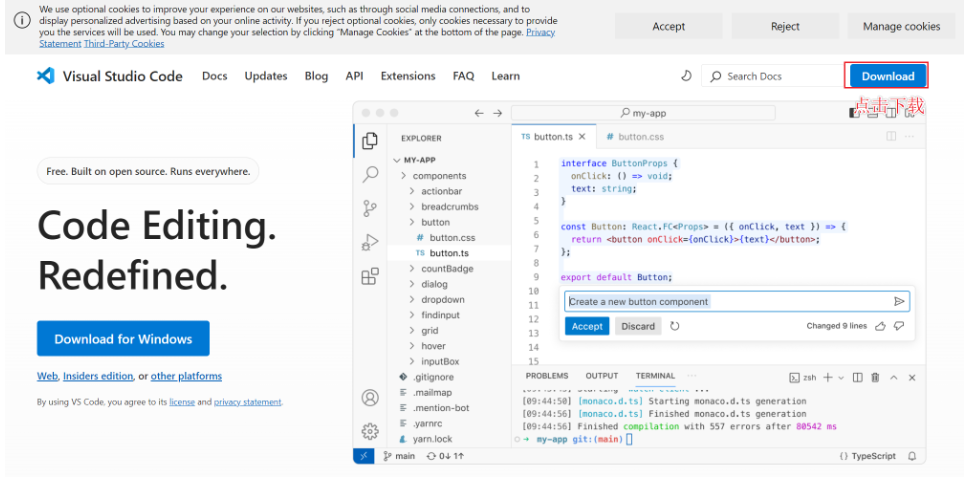Expand the components folder

[404, 175]
